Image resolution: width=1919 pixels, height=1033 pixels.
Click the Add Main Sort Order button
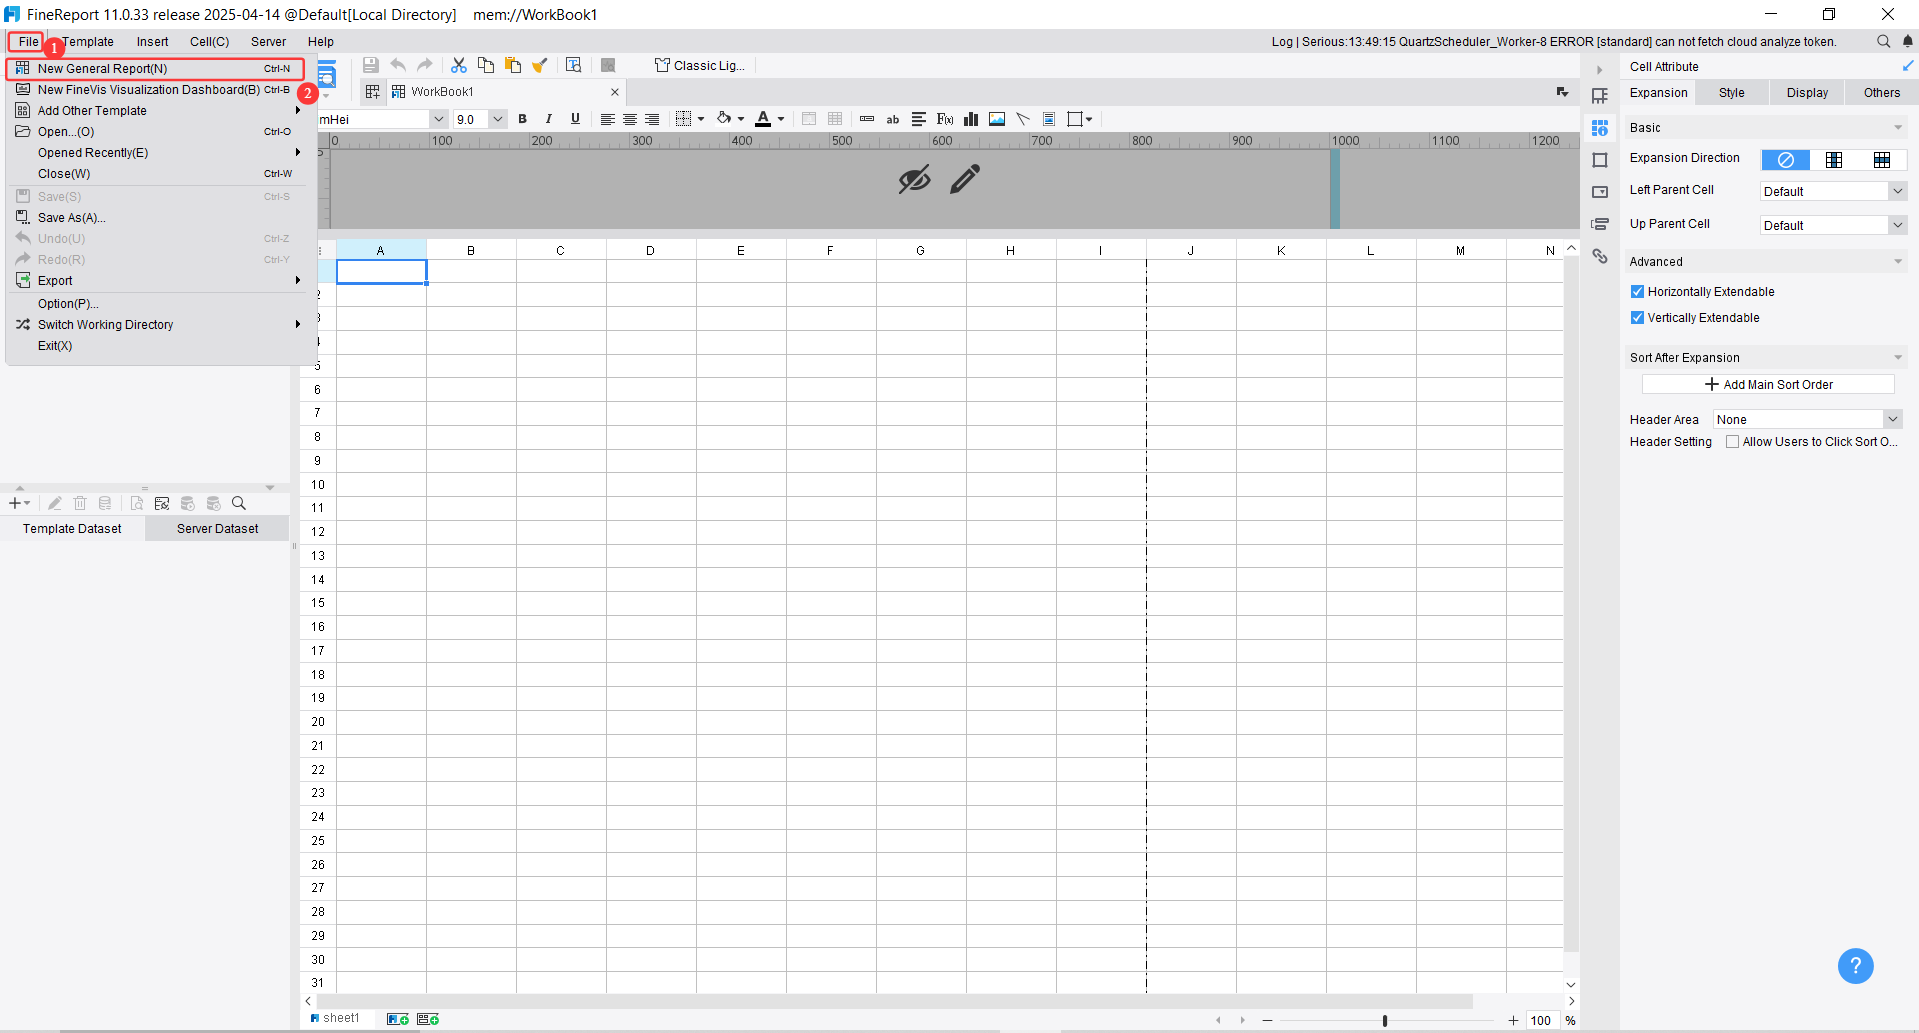pyautogui.click(x=1766, y=384)
